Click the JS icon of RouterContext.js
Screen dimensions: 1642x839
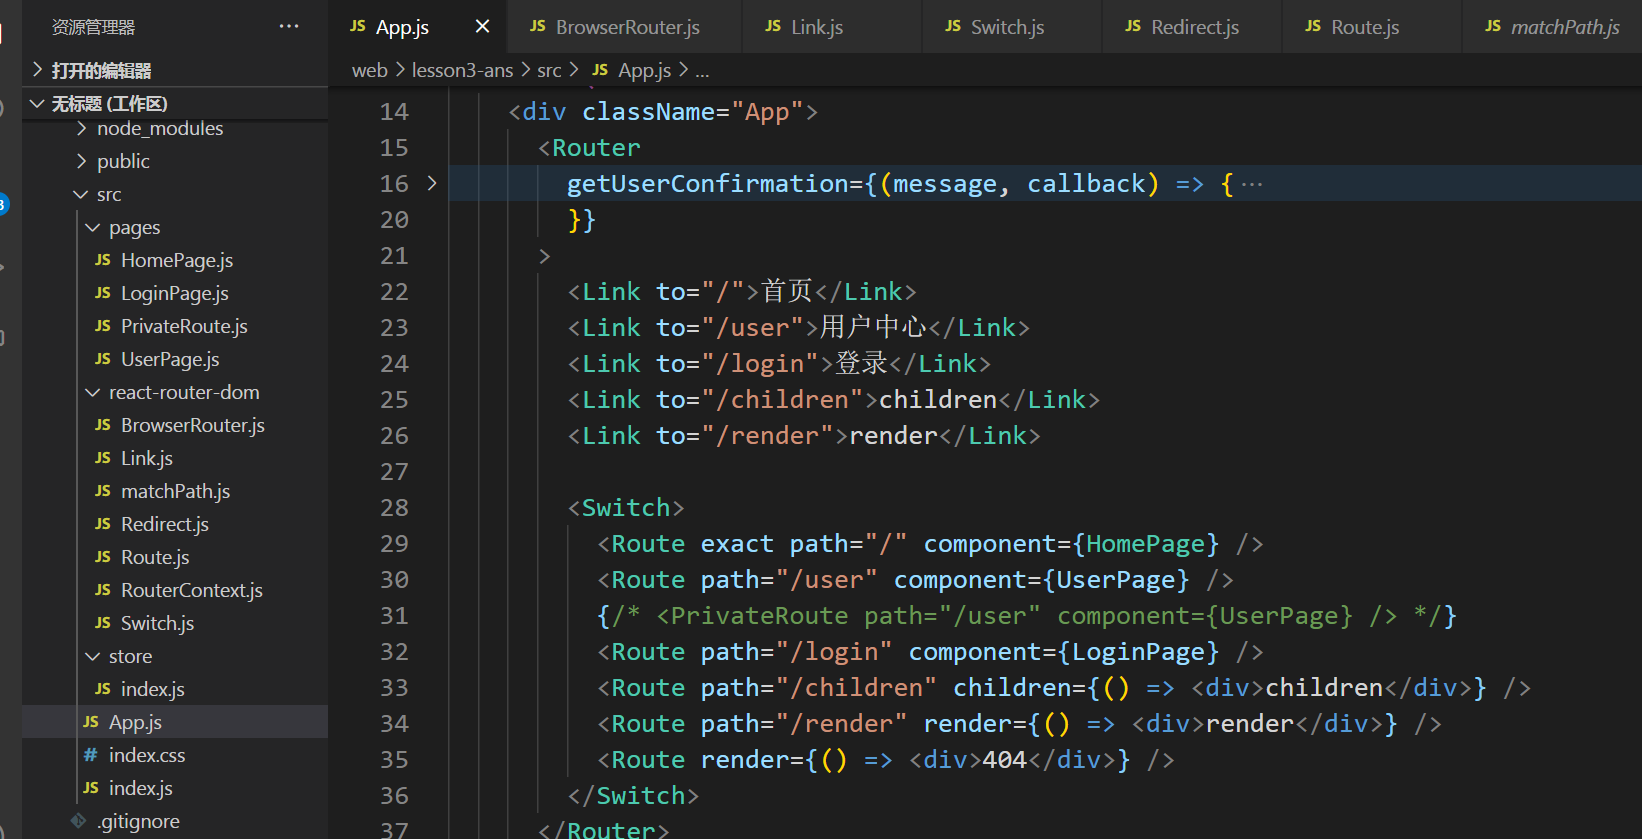coord(103,590)
